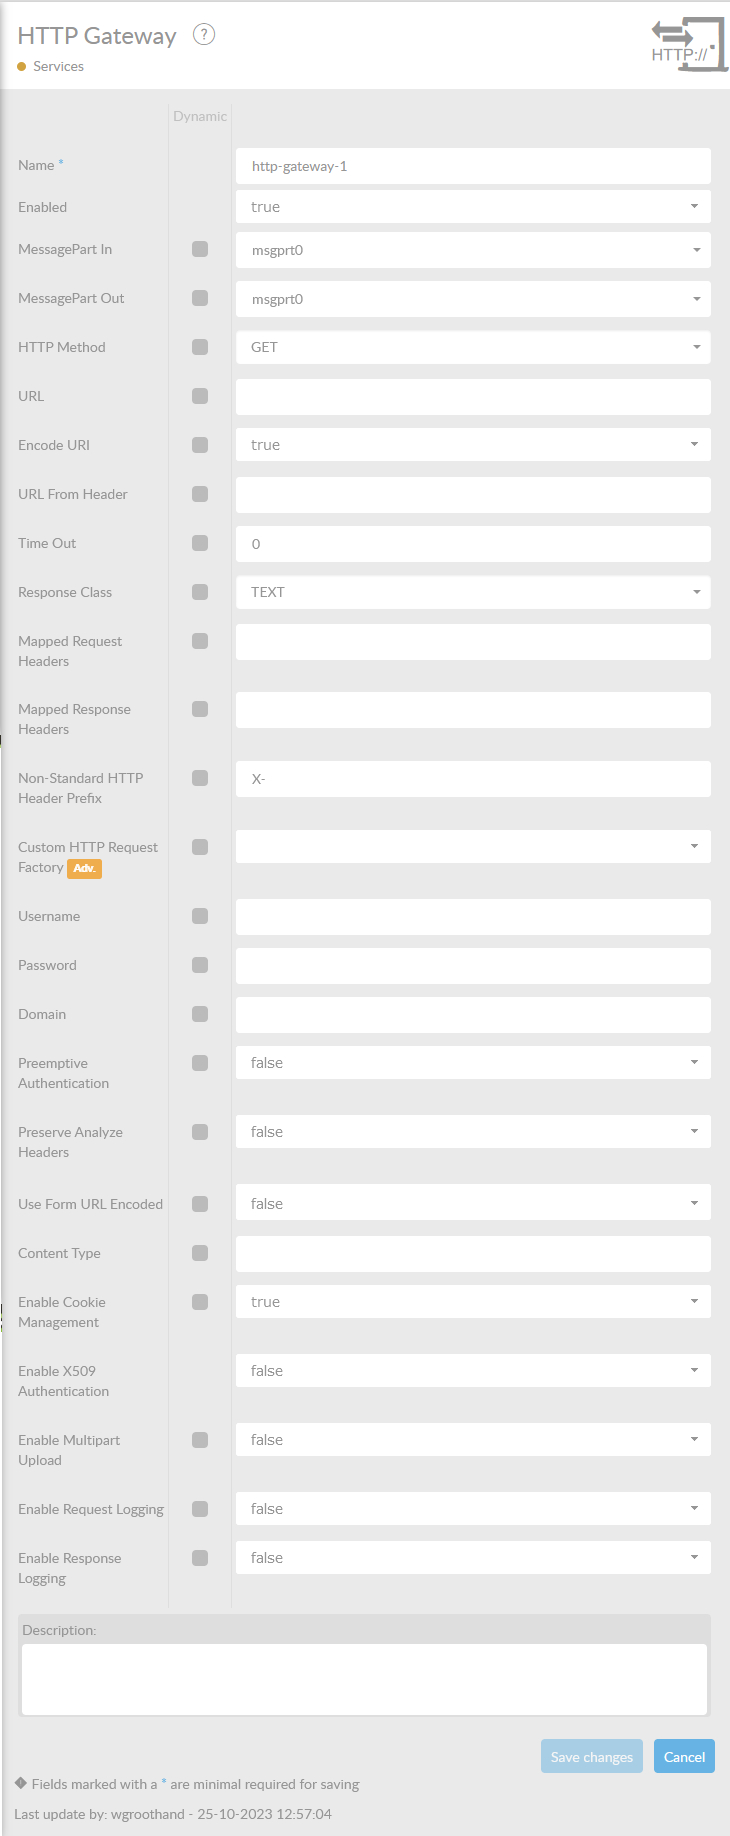The height and width of the screenshot is (1836, 730).
Task: Expand the Enable X509 Authentication dropdown
Action: click(x=473, y=1371)
